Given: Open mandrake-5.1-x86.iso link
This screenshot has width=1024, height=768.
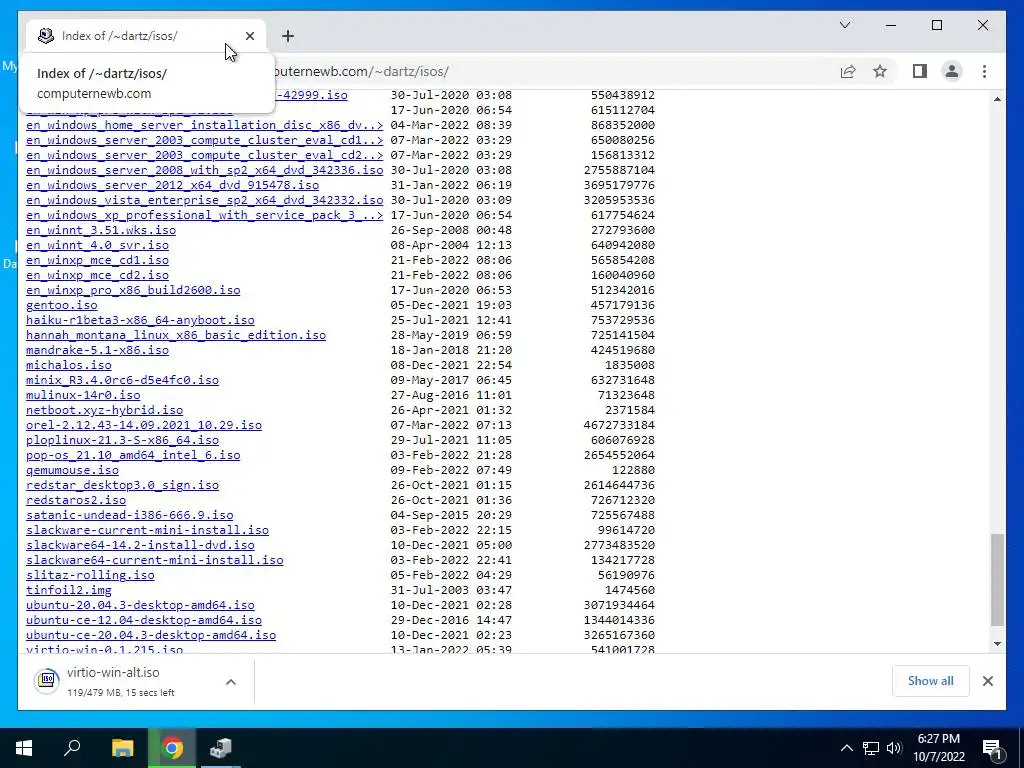Looking at the screenshot, I should coord(97,351).
